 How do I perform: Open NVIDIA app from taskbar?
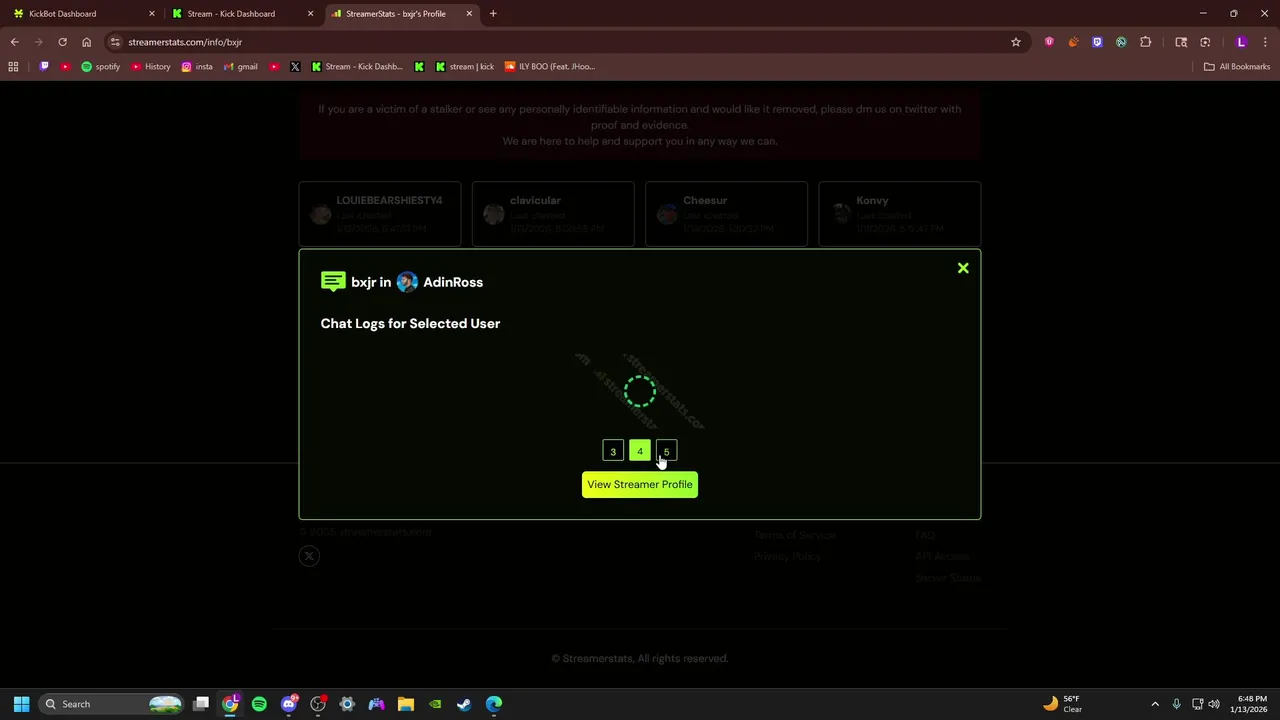(x=435, y=704)
